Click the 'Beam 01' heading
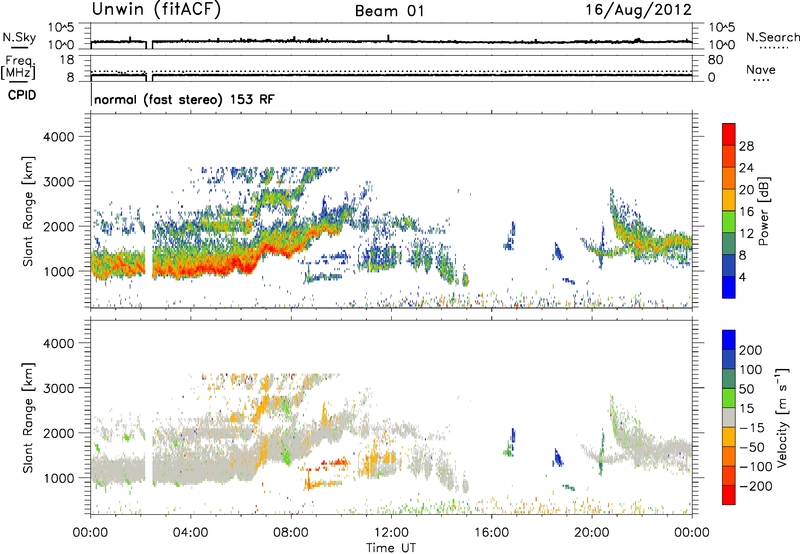The height and width of the screenshot is (554, 800). click(x=389, y=11)
